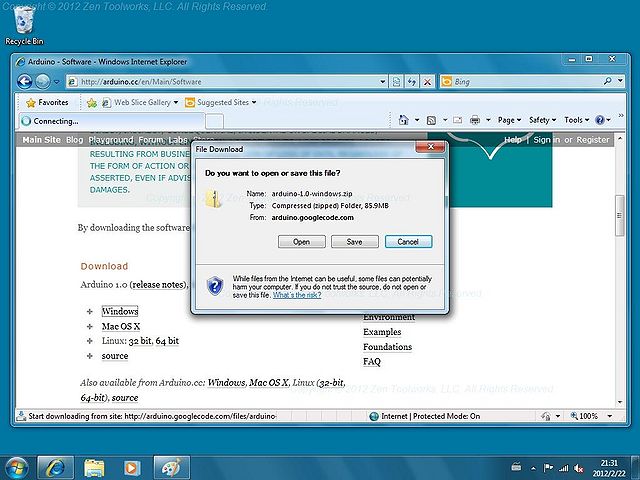Click the scroll down arrow of page scrollbar
This screenshot has width=640, height=480.
point(620,402)
